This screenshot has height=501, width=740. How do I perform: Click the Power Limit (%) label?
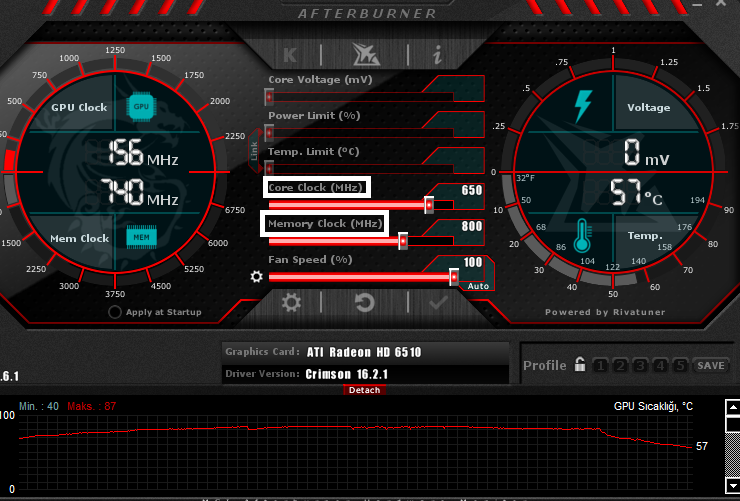[314, 116]
